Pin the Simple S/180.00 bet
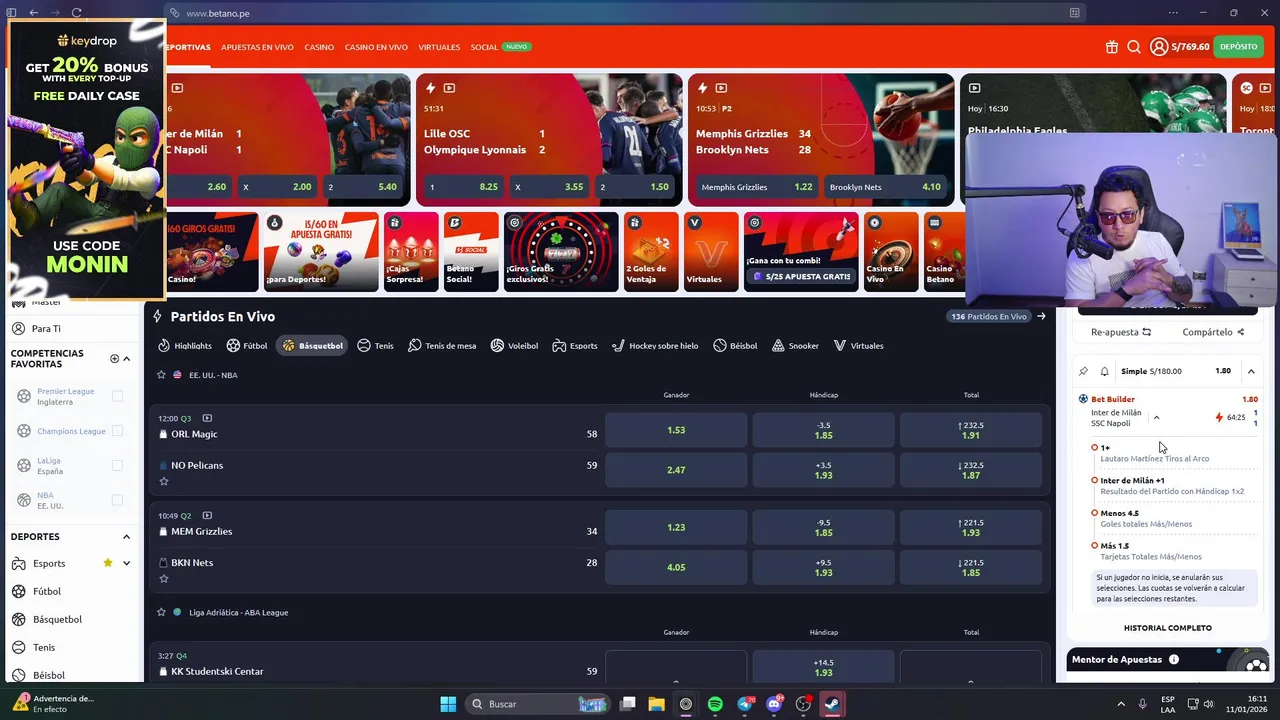1280x720 pixels. [1083, 371]
